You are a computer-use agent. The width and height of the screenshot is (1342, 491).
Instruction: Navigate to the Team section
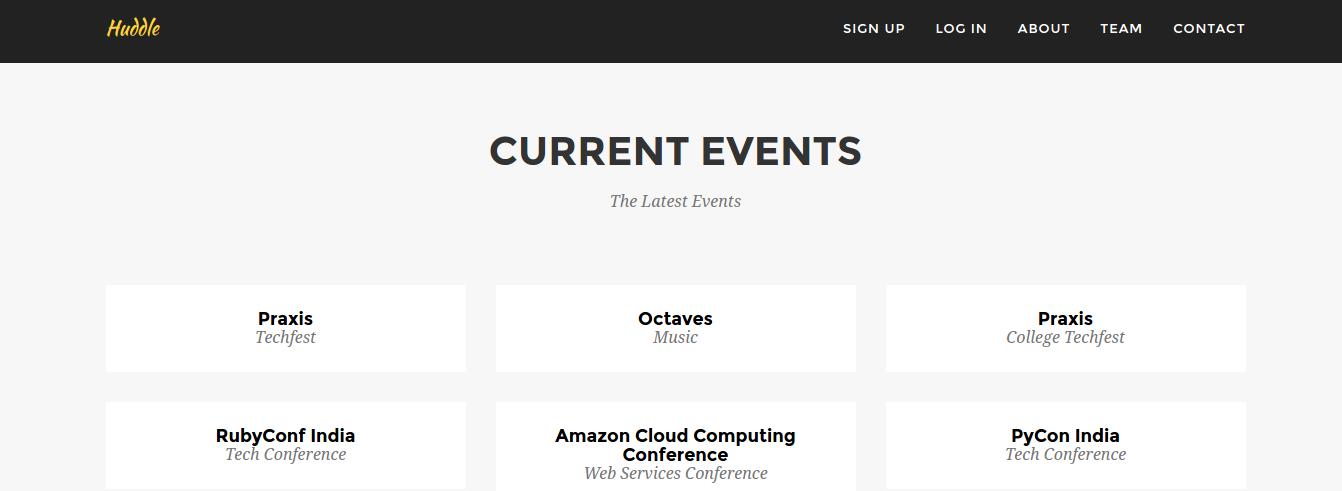point(1121,28)
